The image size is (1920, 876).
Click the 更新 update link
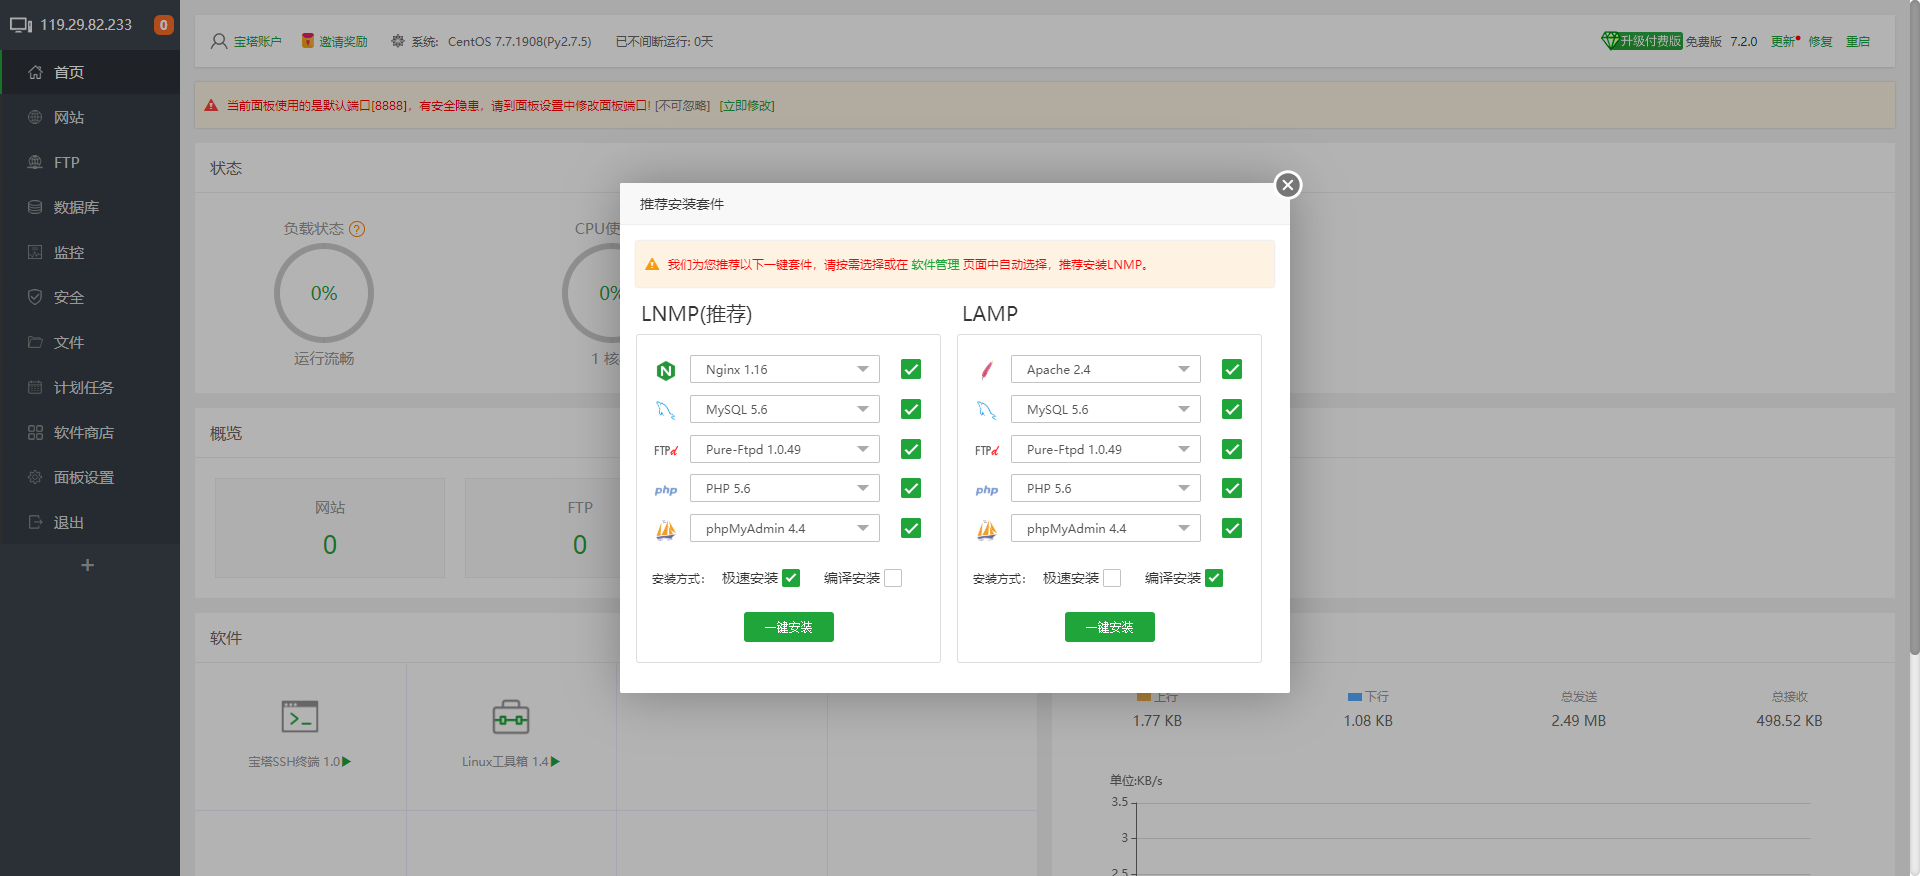(1784, 41)
